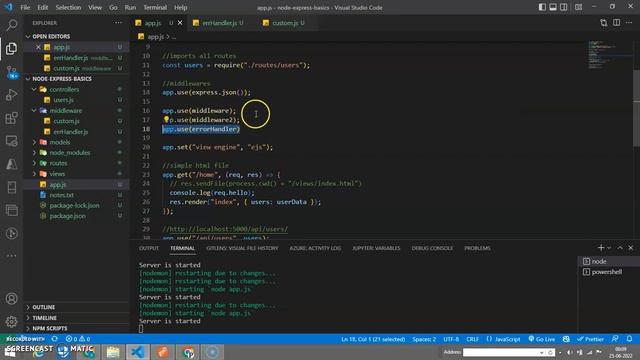Viewport: 640px width, 360px height.
Task: Open notes.txt in explorer
Action: coord(62,195)
